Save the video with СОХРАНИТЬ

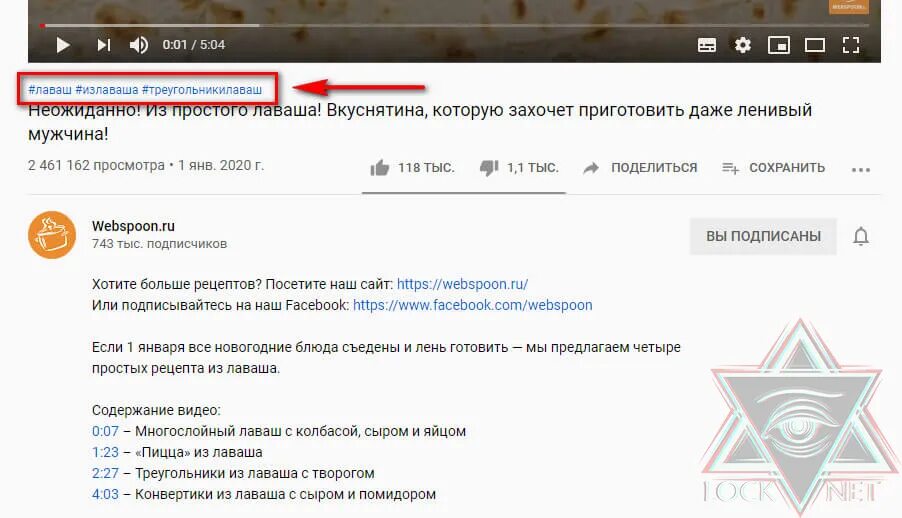(774, 168)
